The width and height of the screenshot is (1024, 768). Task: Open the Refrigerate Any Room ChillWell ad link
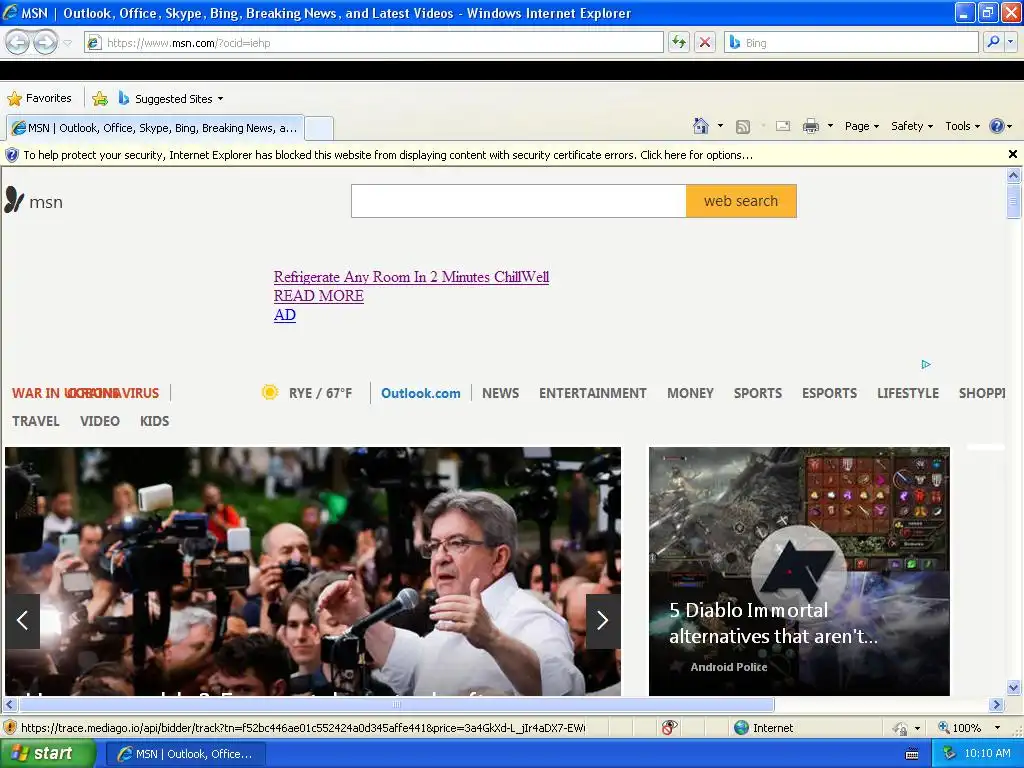tap(411, 277)
